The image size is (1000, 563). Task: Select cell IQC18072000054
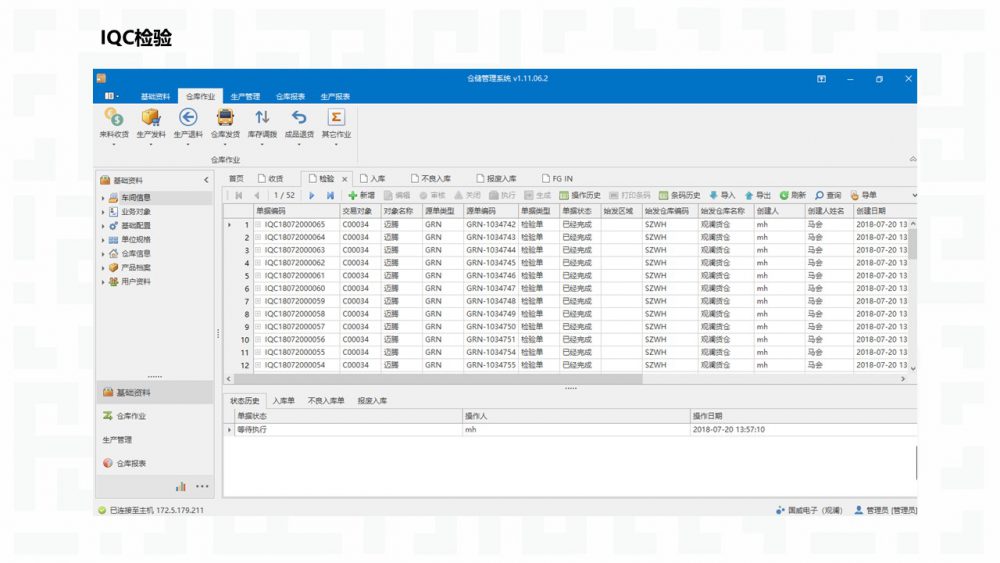point(295,365)
